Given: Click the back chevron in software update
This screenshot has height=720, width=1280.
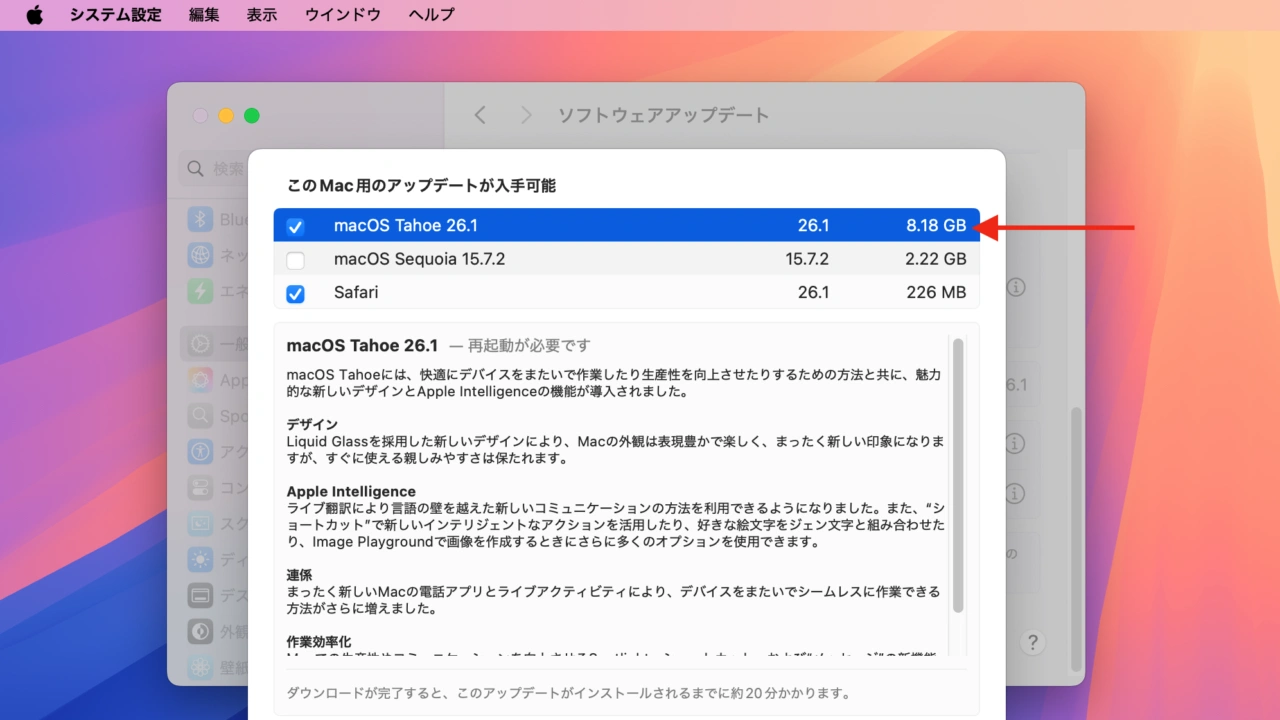Looking at the screenshot, I should [x=480, y=114].
